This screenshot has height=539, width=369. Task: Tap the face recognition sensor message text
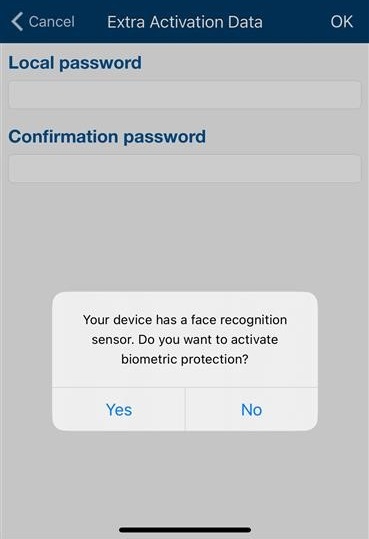[185, 339]
